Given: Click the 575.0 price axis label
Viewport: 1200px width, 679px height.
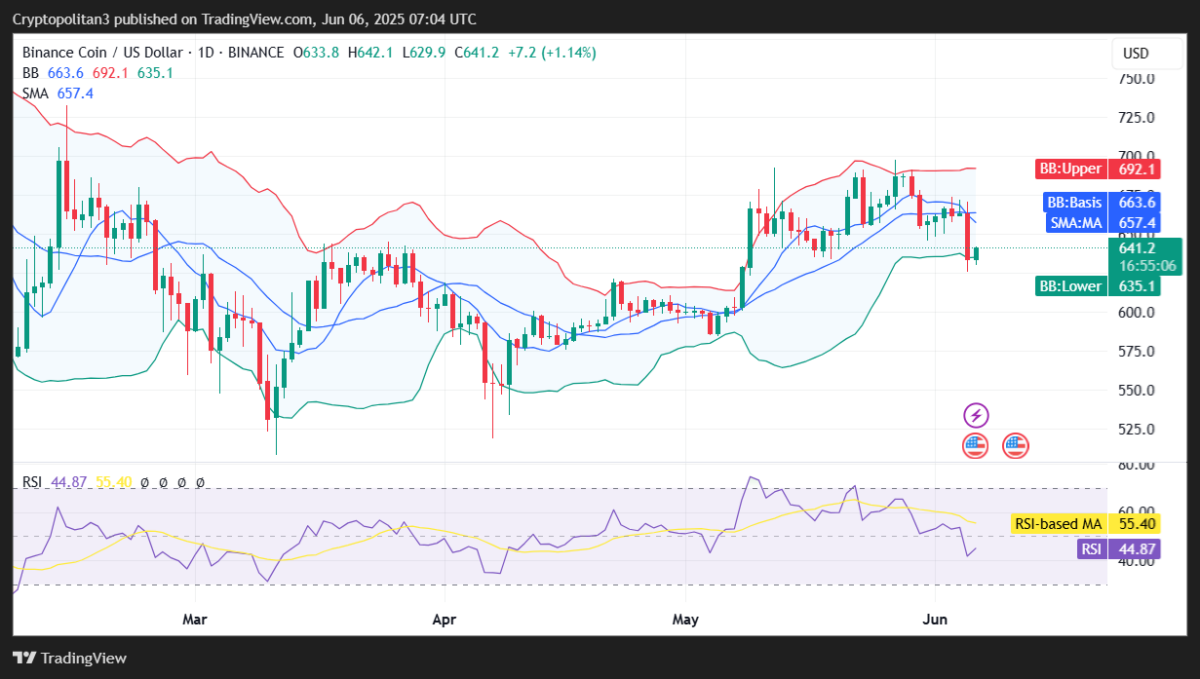Looking at the screenshot, I should point(1136,351).
